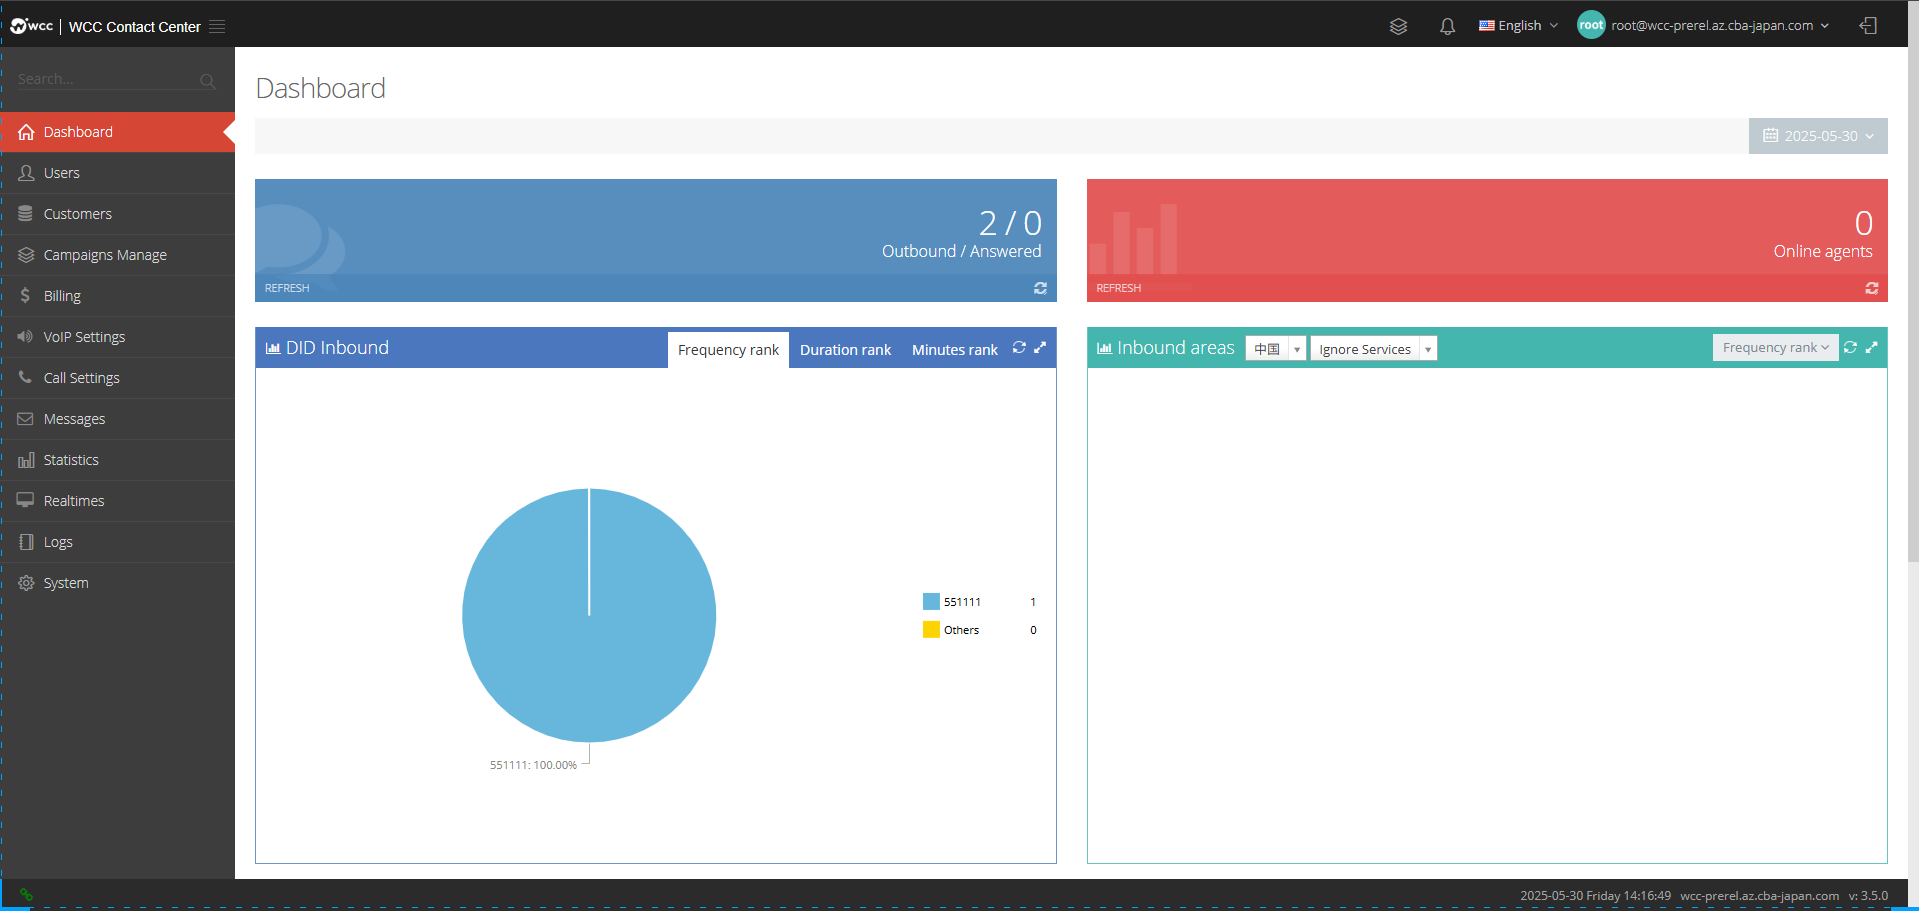Click the green connection status icon

[26, 895]
